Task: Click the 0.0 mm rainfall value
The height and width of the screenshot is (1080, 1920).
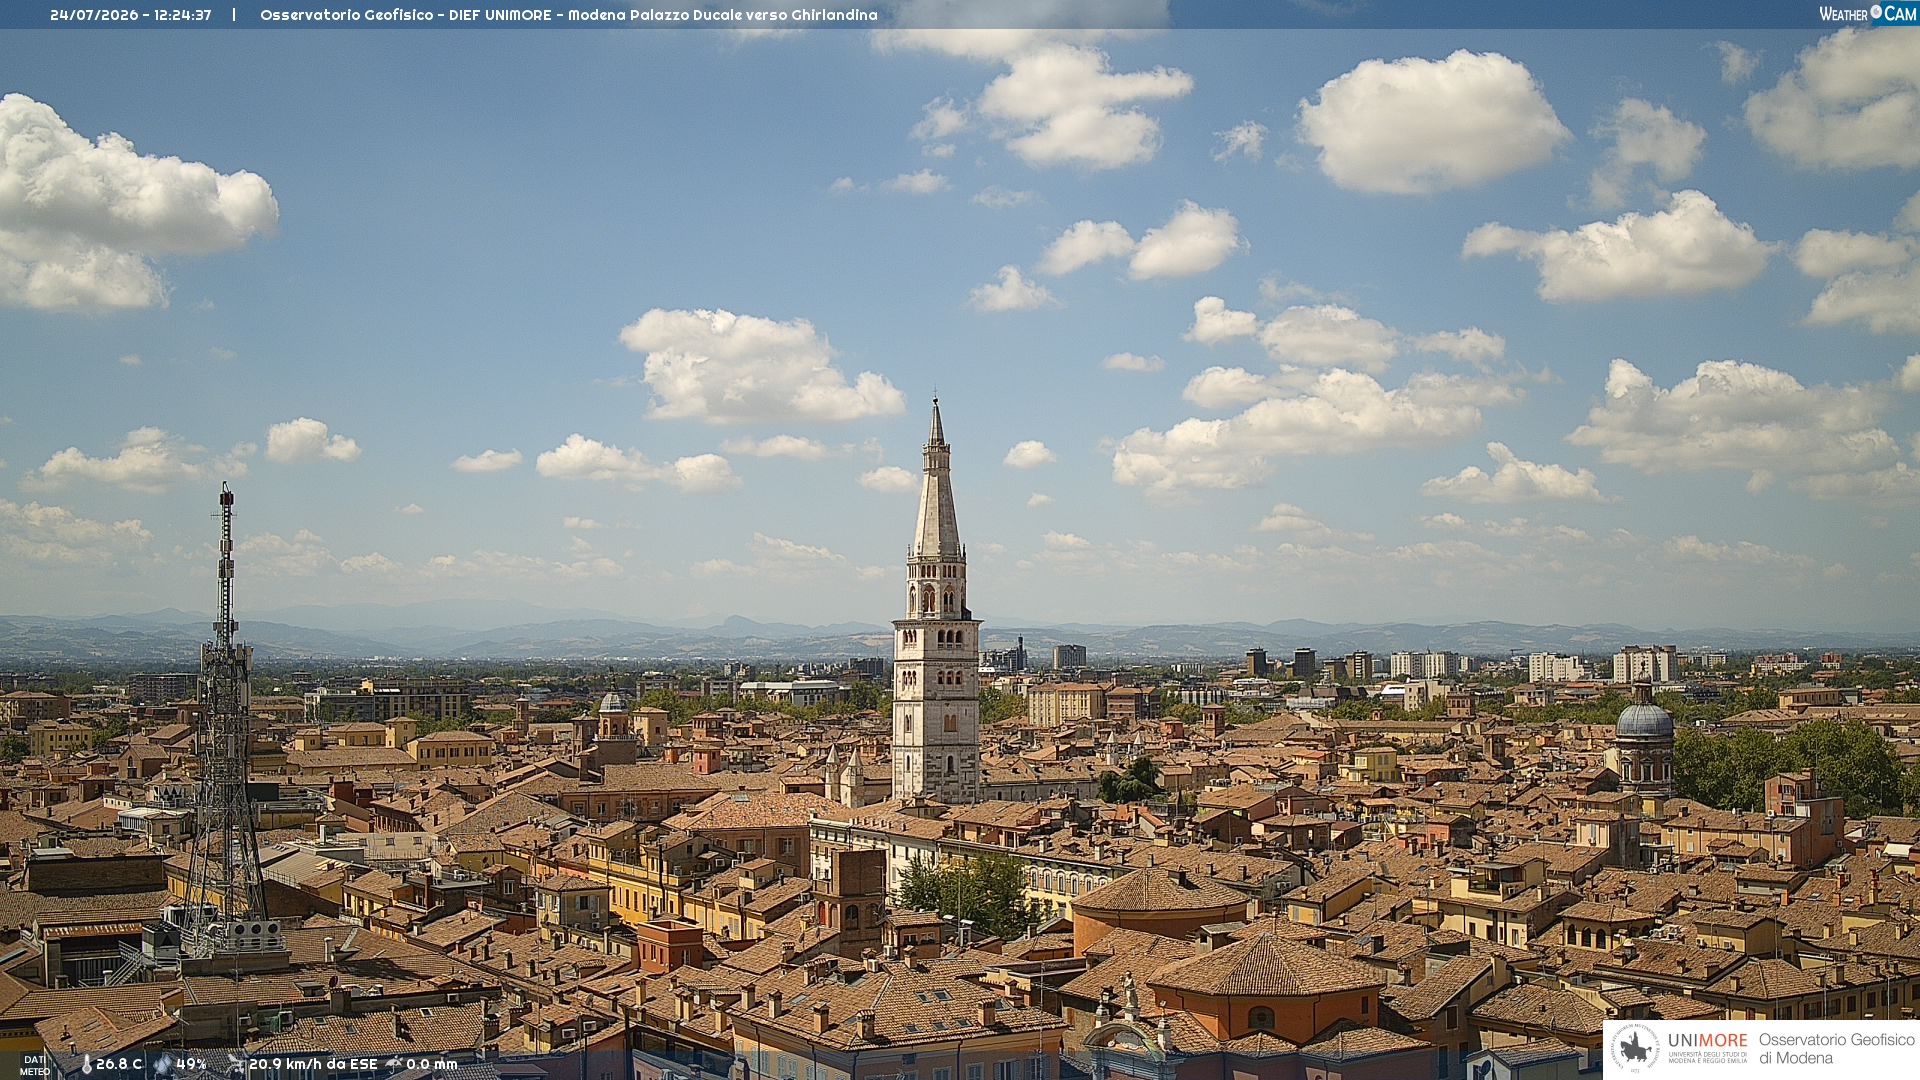Action: (x=432, y=1064)
